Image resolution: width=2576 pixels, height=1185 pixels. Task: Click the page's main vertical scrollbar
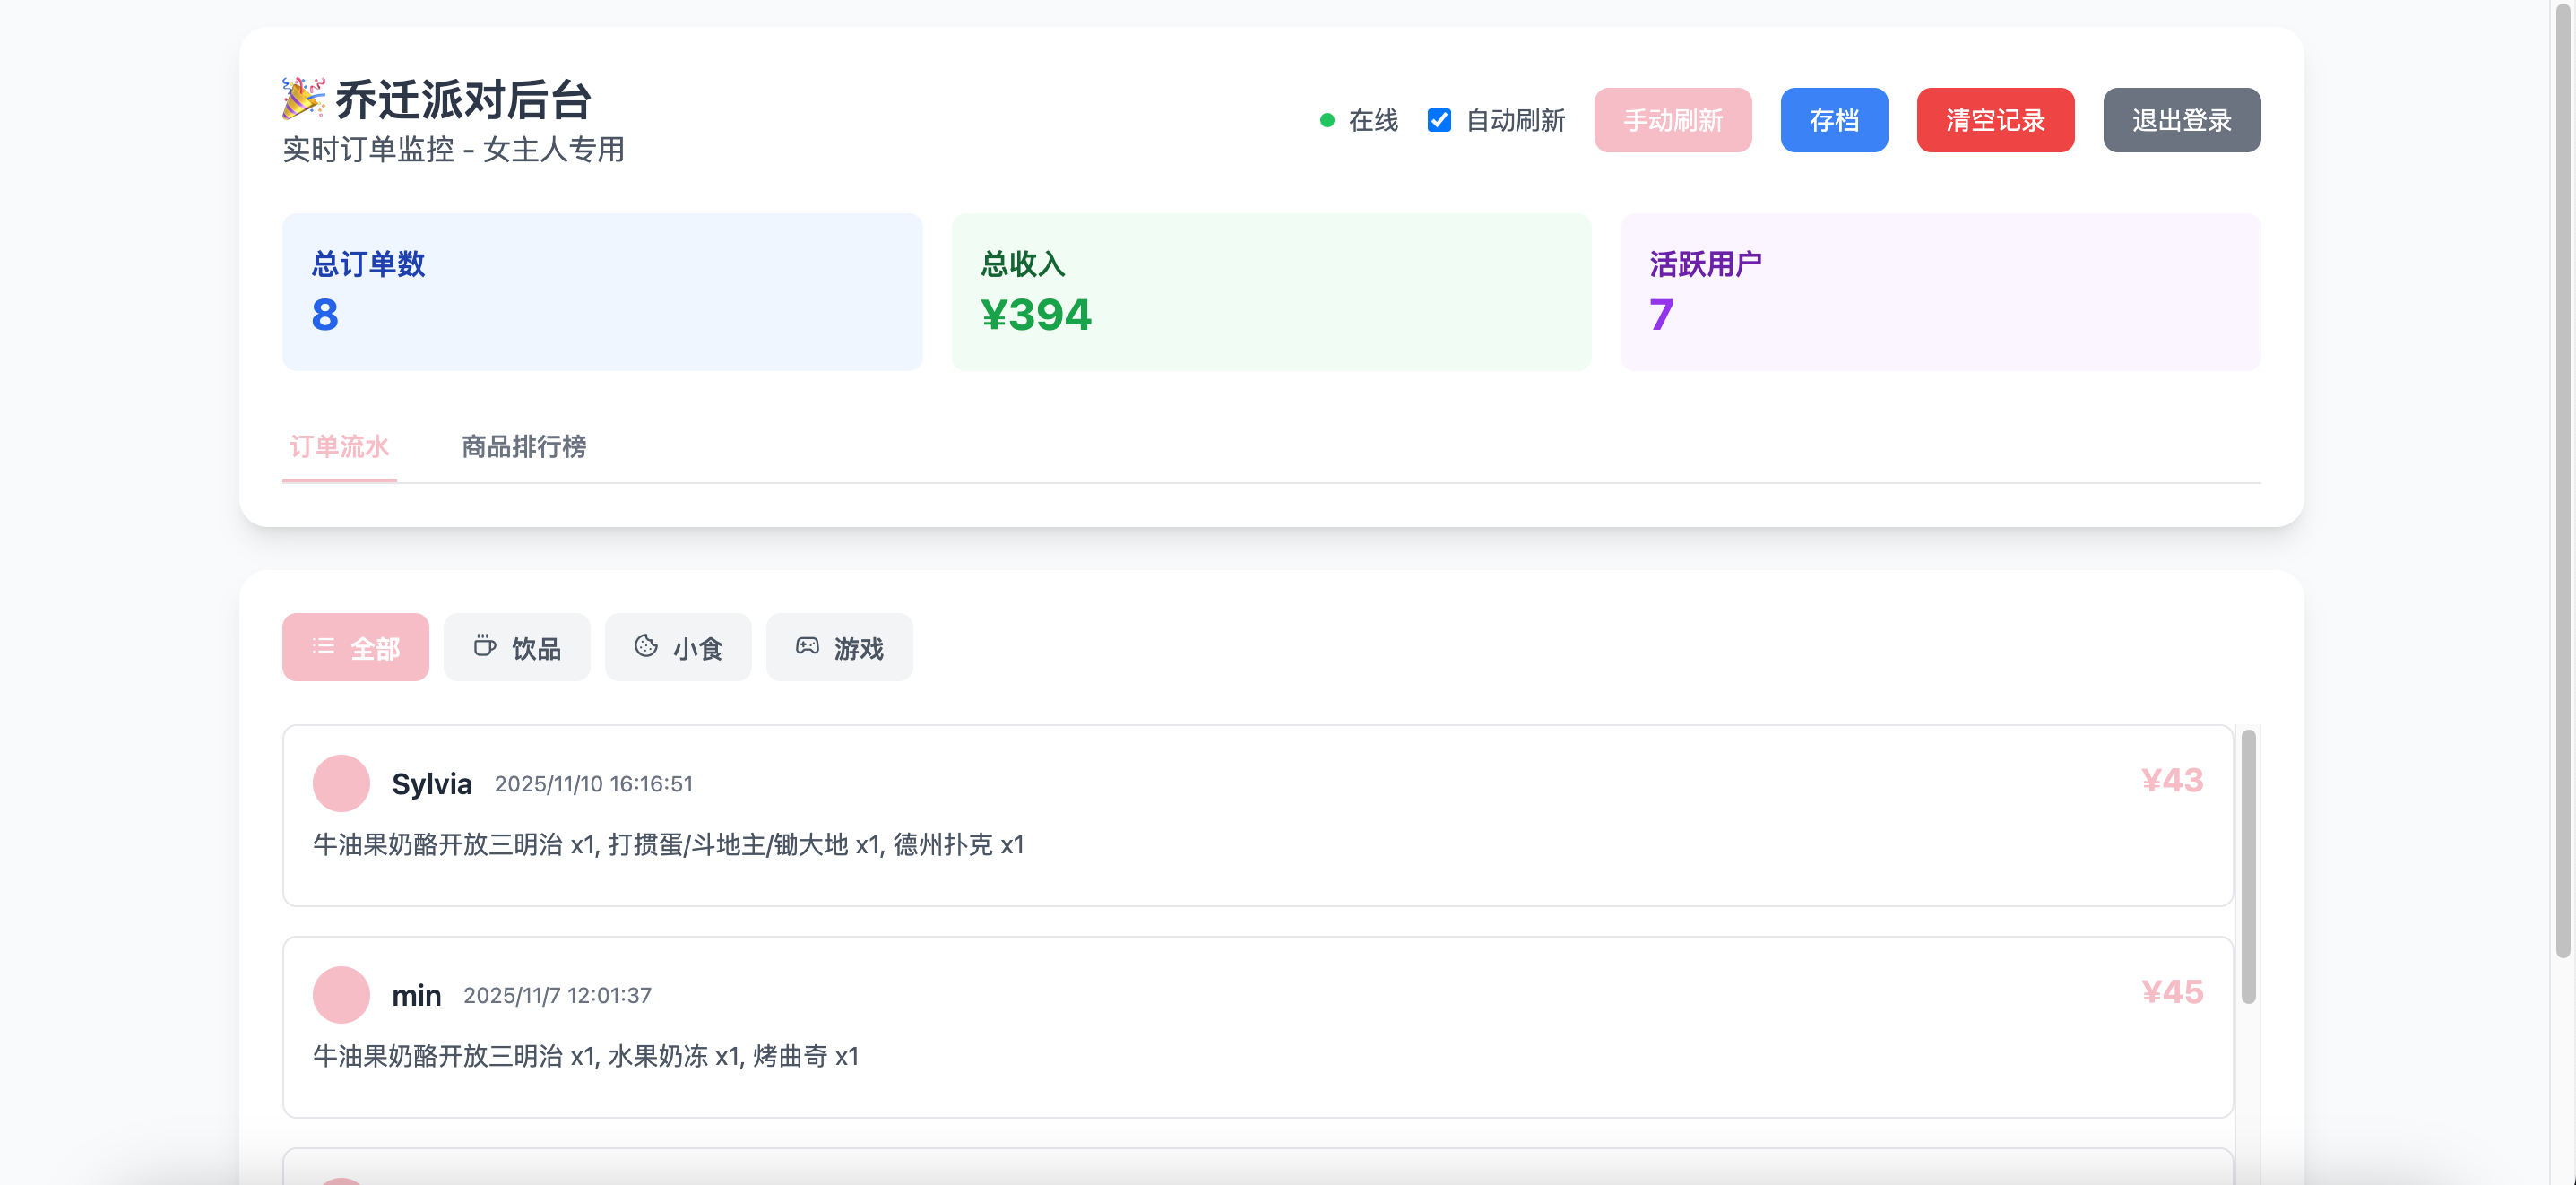(2563, 480)
